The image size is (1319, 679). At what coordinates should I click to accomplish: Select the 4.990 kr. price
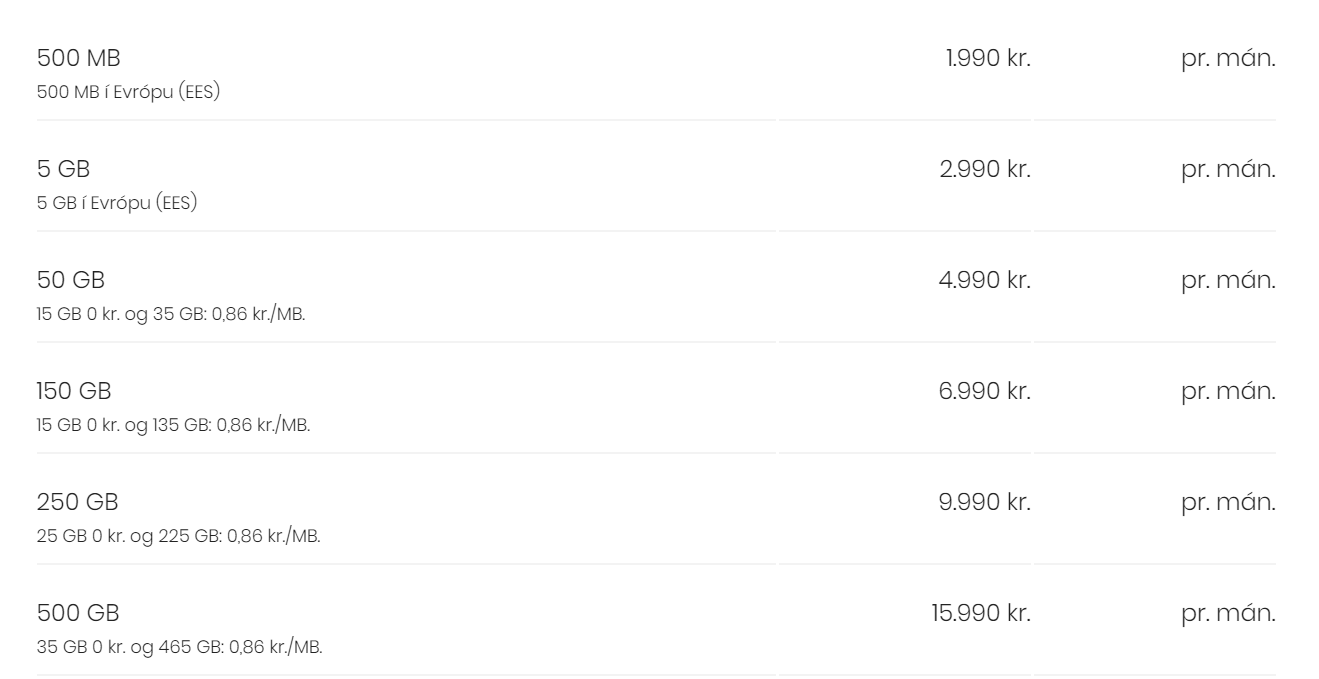[985, 280]
